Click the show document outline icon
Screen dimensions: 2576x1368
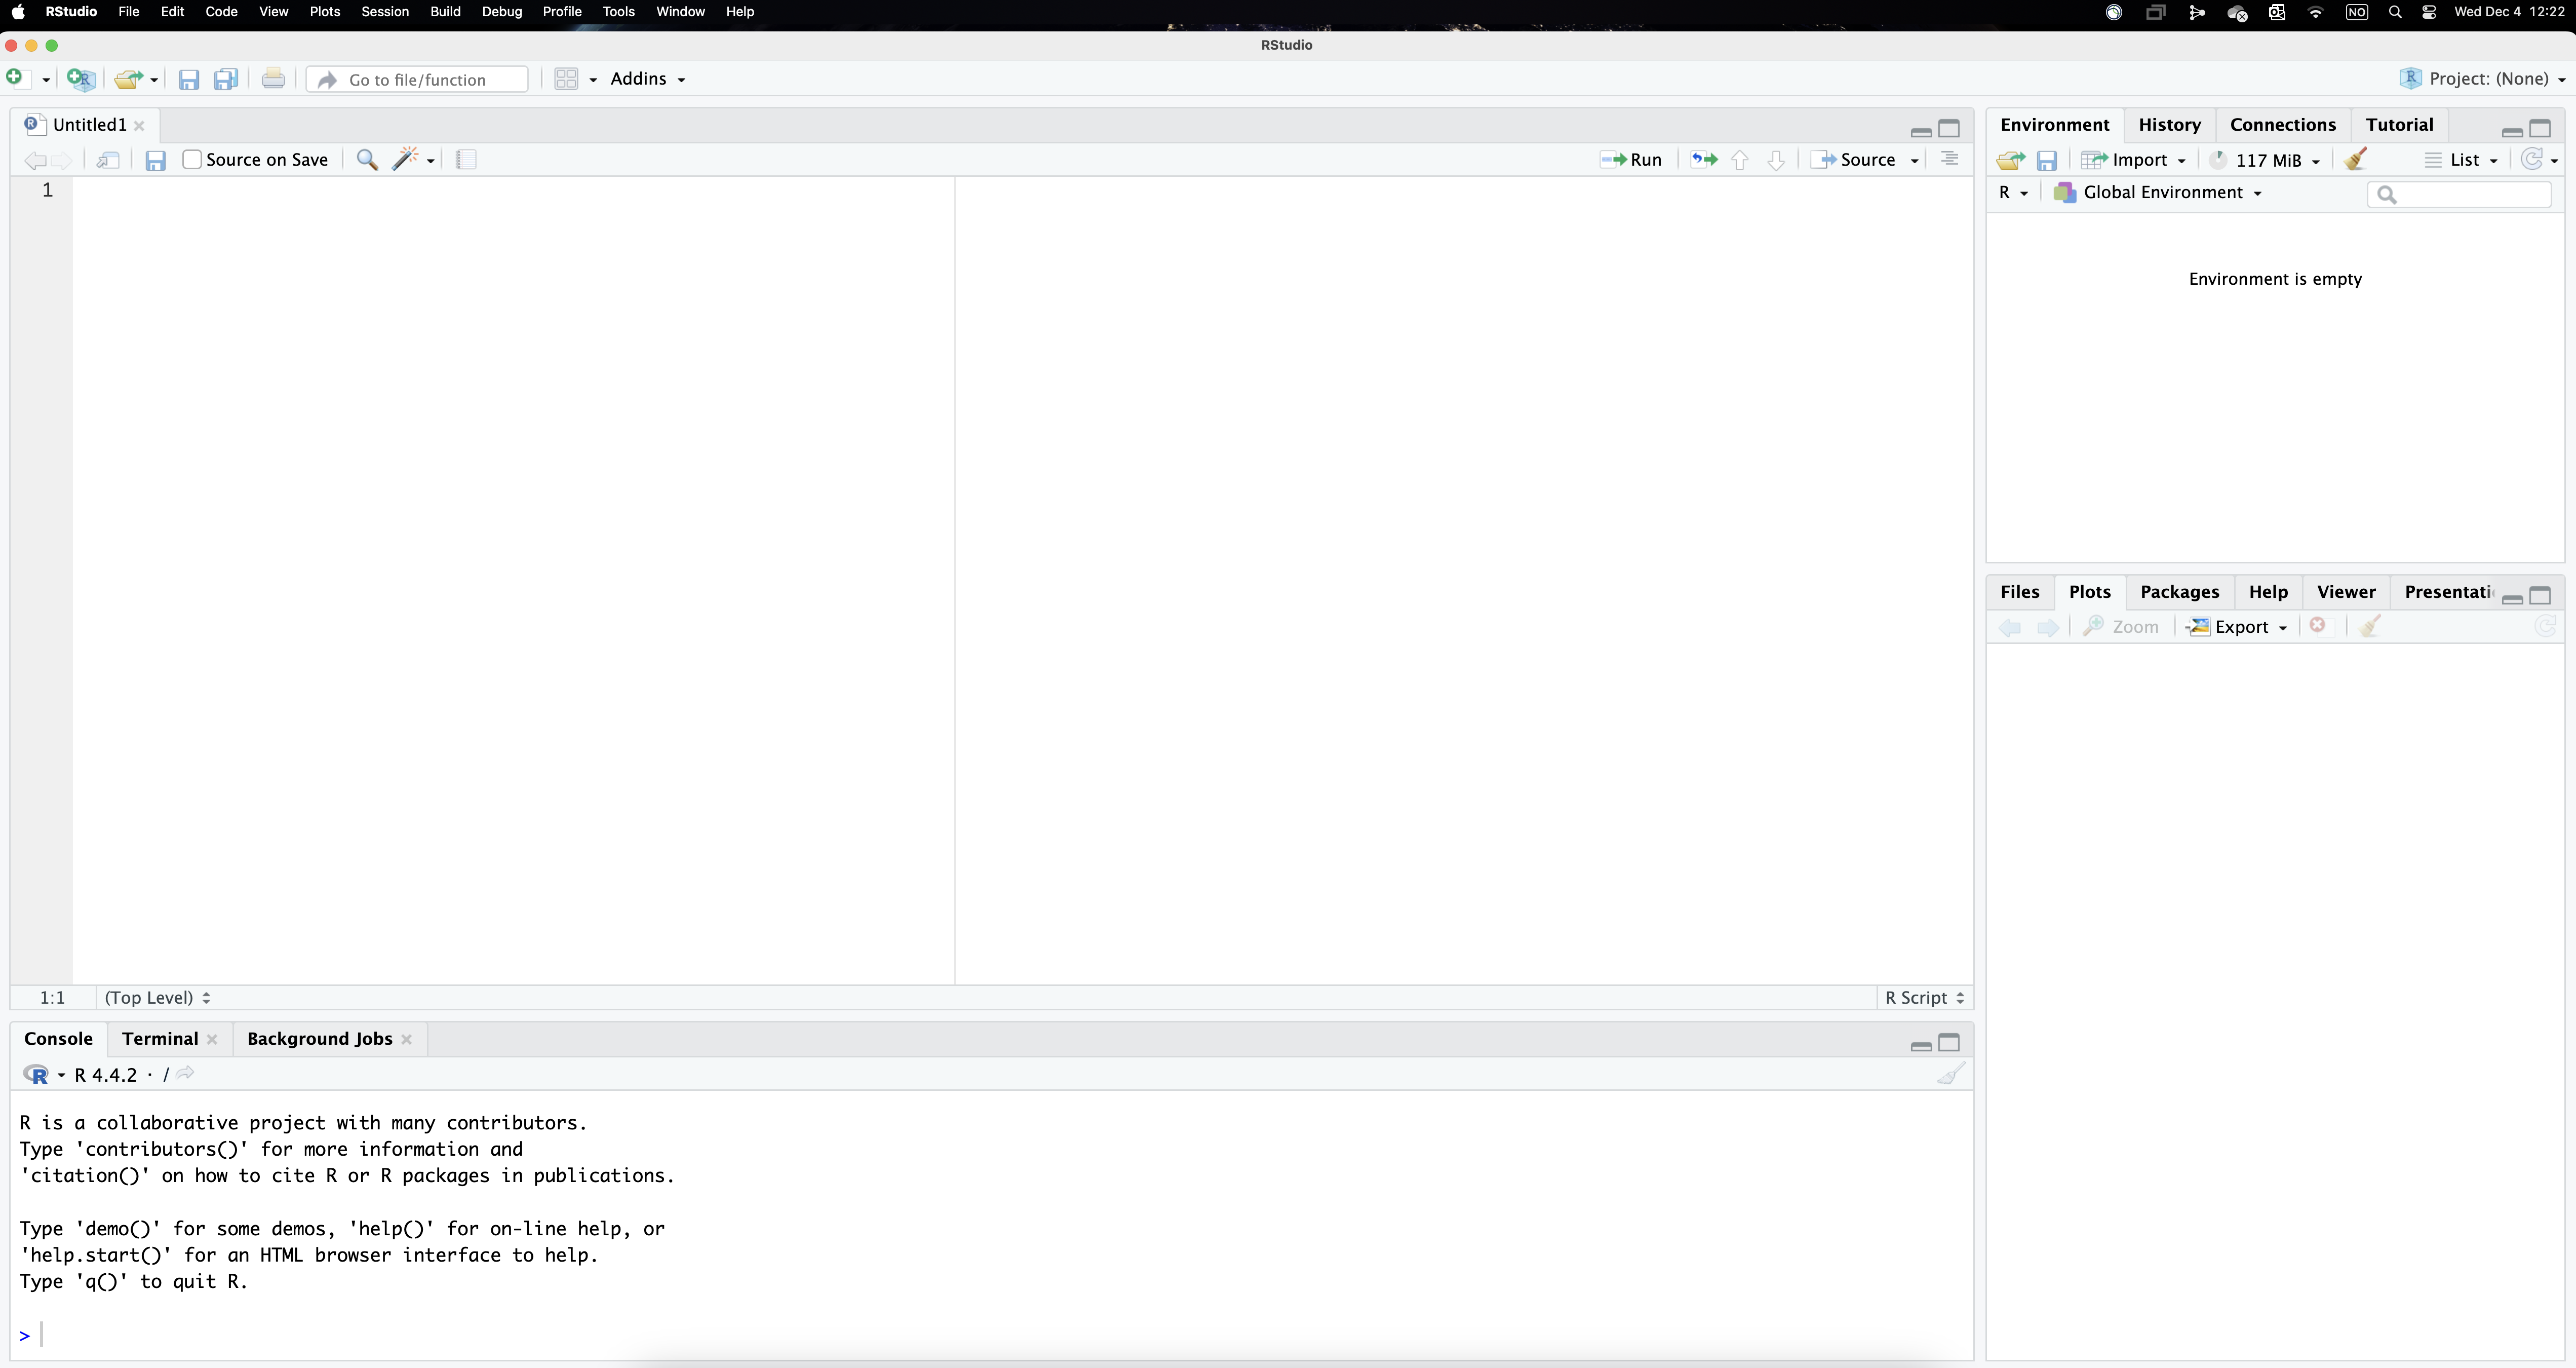(1949, 160)
